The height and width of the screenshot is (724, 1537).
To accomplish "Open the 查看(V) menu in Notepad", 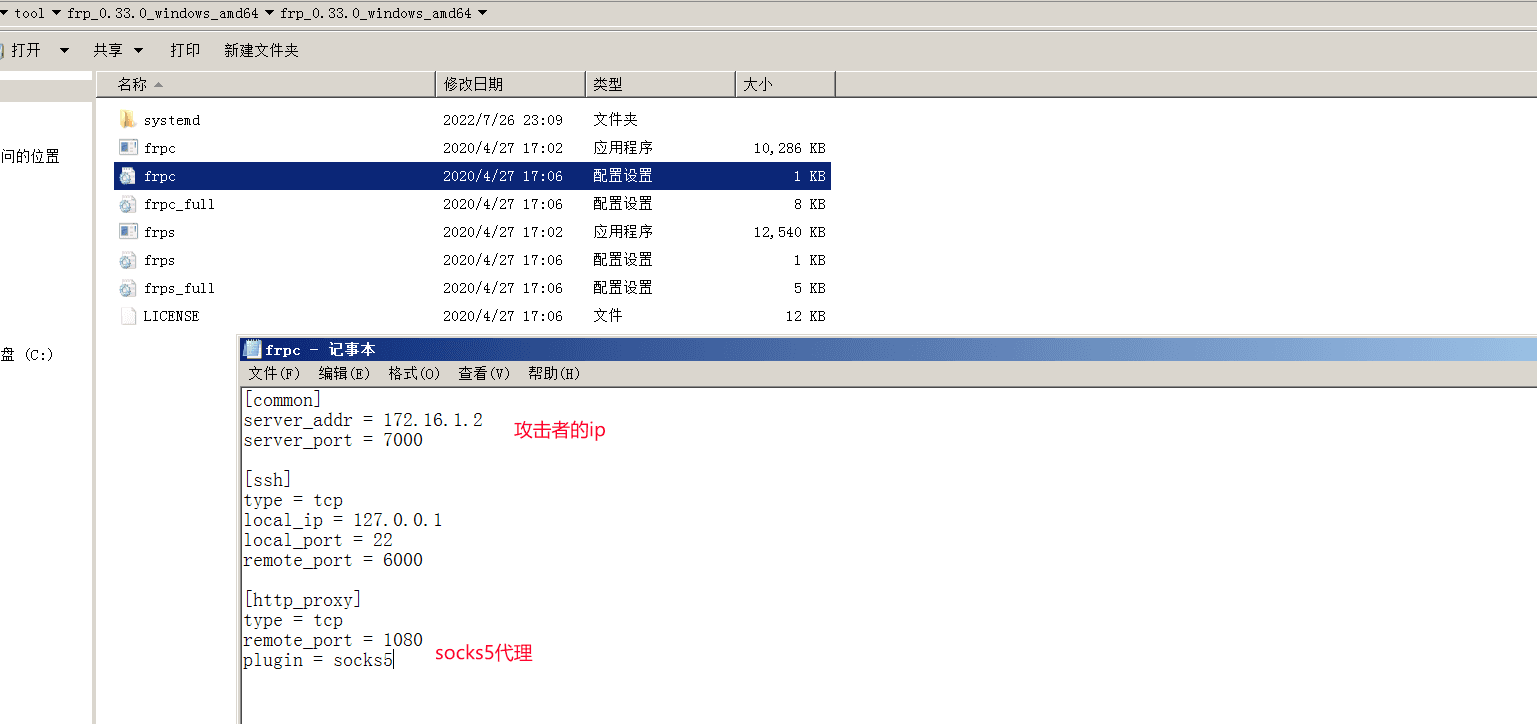I will [484, 373].
